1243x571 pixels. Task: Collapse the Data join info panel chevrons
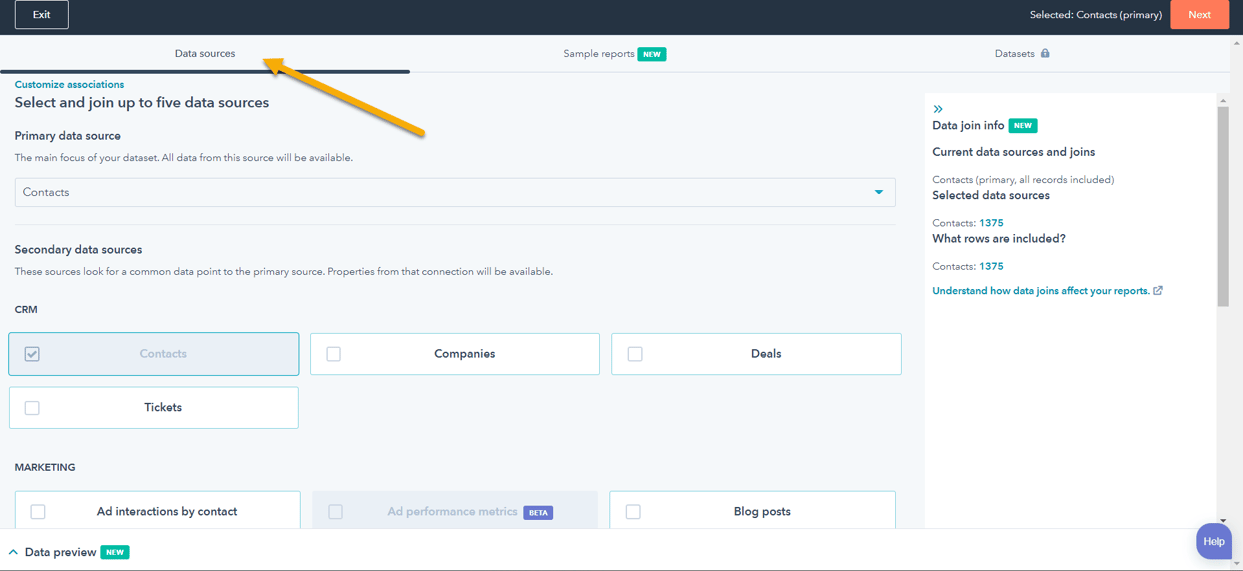click(x=938, y=109)
